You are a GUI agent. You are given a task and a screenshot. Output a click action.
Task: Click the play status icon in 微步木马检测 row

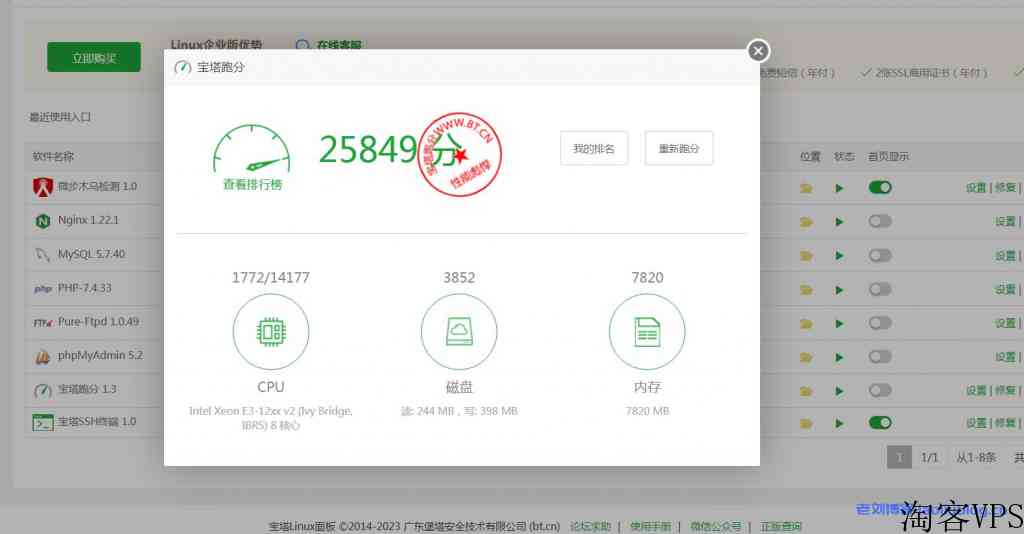[x=839, y=189]
